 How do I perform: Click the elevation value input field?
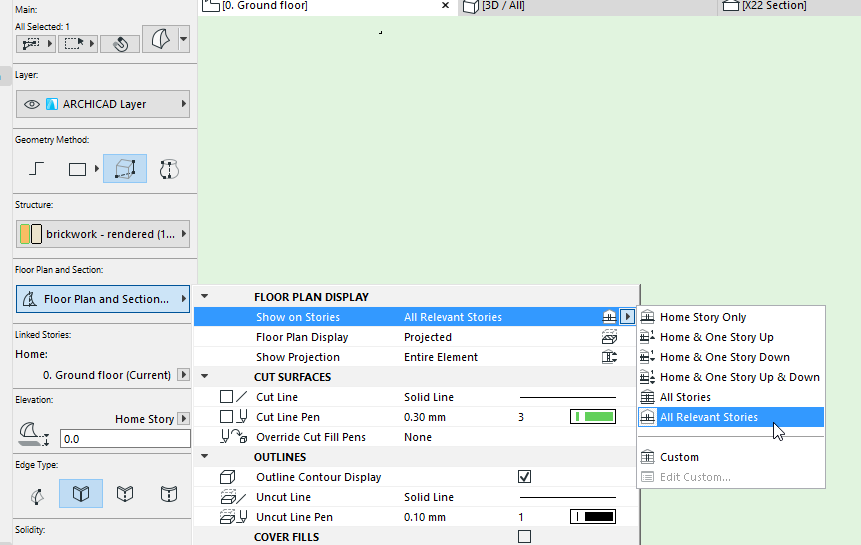(125, 439)
